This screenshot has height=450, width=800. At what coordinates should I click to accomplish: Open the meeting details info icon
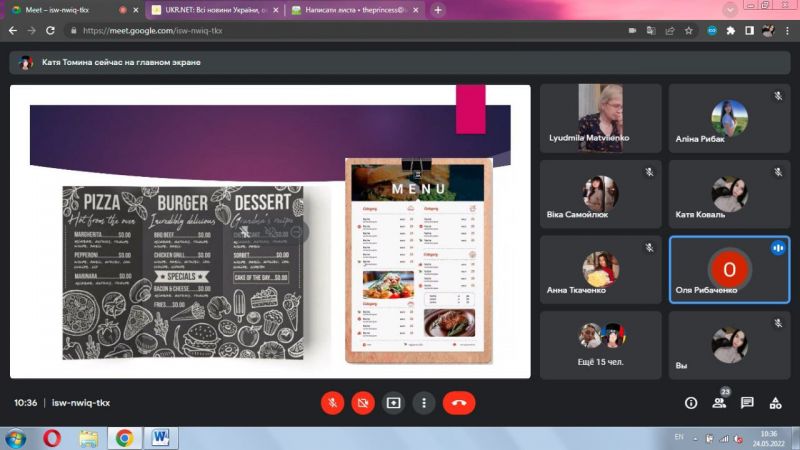691,403
